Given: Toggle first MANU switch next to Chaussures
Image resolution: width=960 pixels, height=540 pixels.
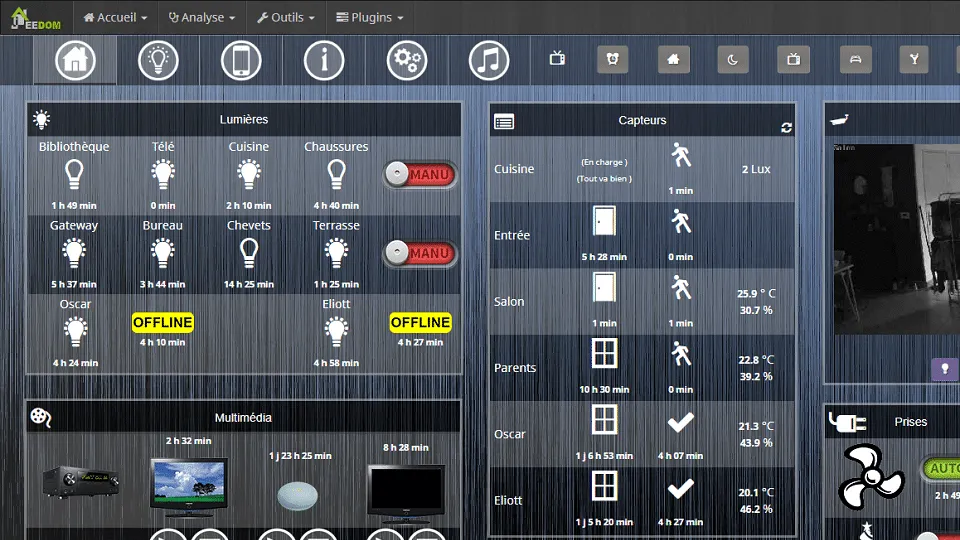Looking at the screenshot, I should pos(420,174).
